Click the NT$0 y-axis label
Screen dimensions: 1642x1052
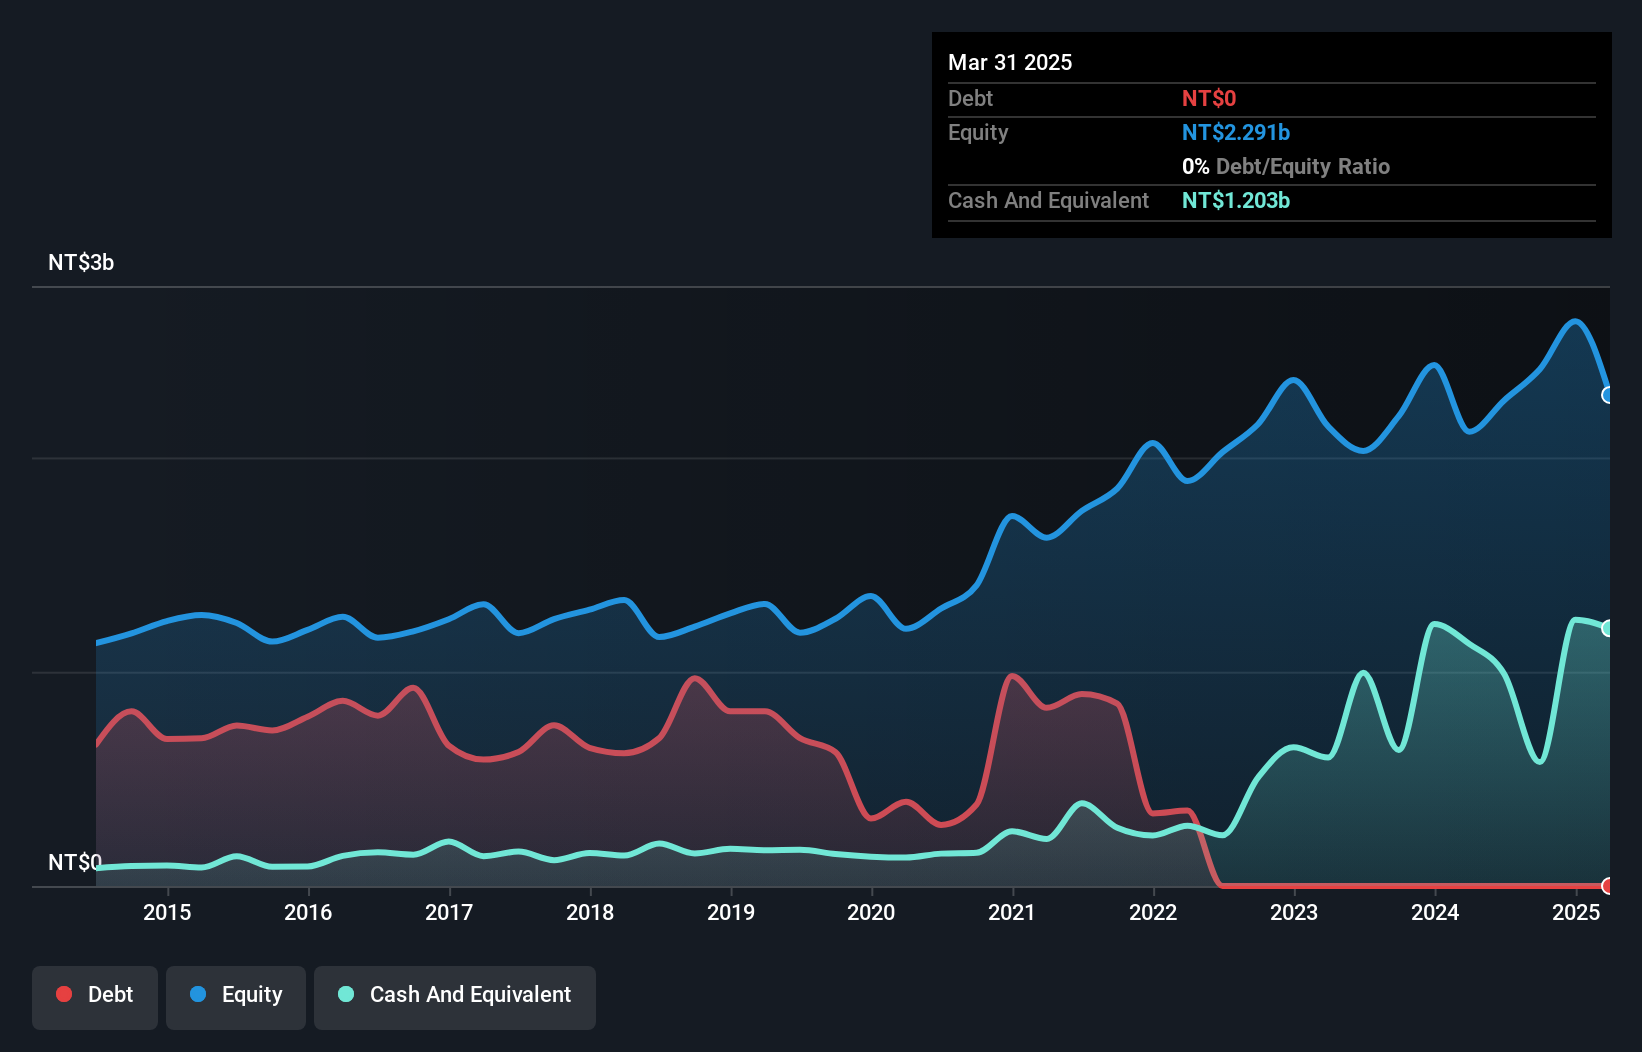click(x=75, y=862)
